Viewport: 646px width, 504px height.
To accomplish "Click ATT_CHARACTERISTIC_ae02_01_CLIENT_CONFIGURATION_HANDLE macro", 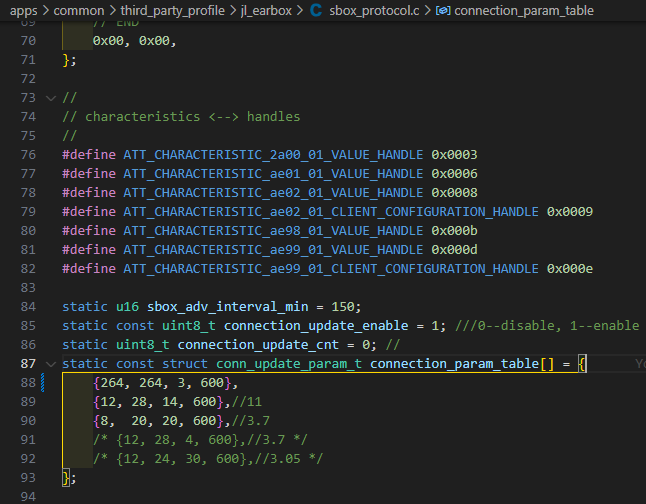I will point(331,212).
